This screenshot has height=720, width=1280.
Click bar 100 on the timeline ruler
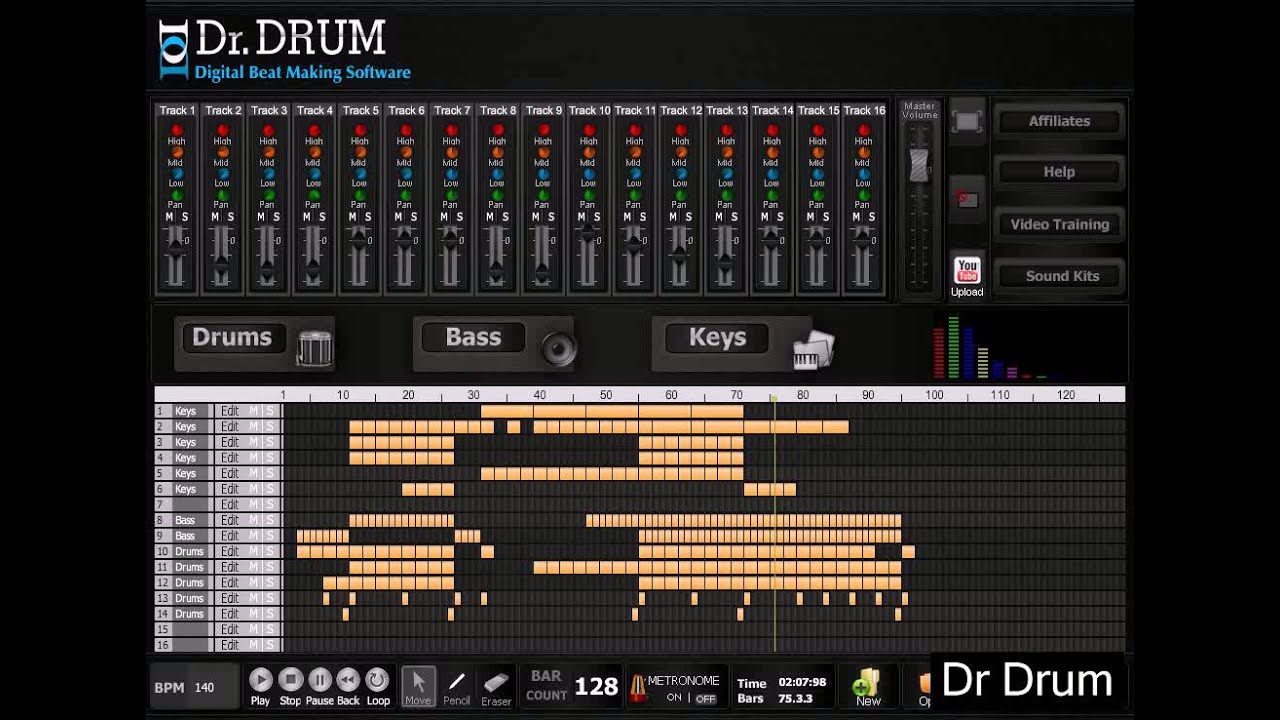(934, 395)
